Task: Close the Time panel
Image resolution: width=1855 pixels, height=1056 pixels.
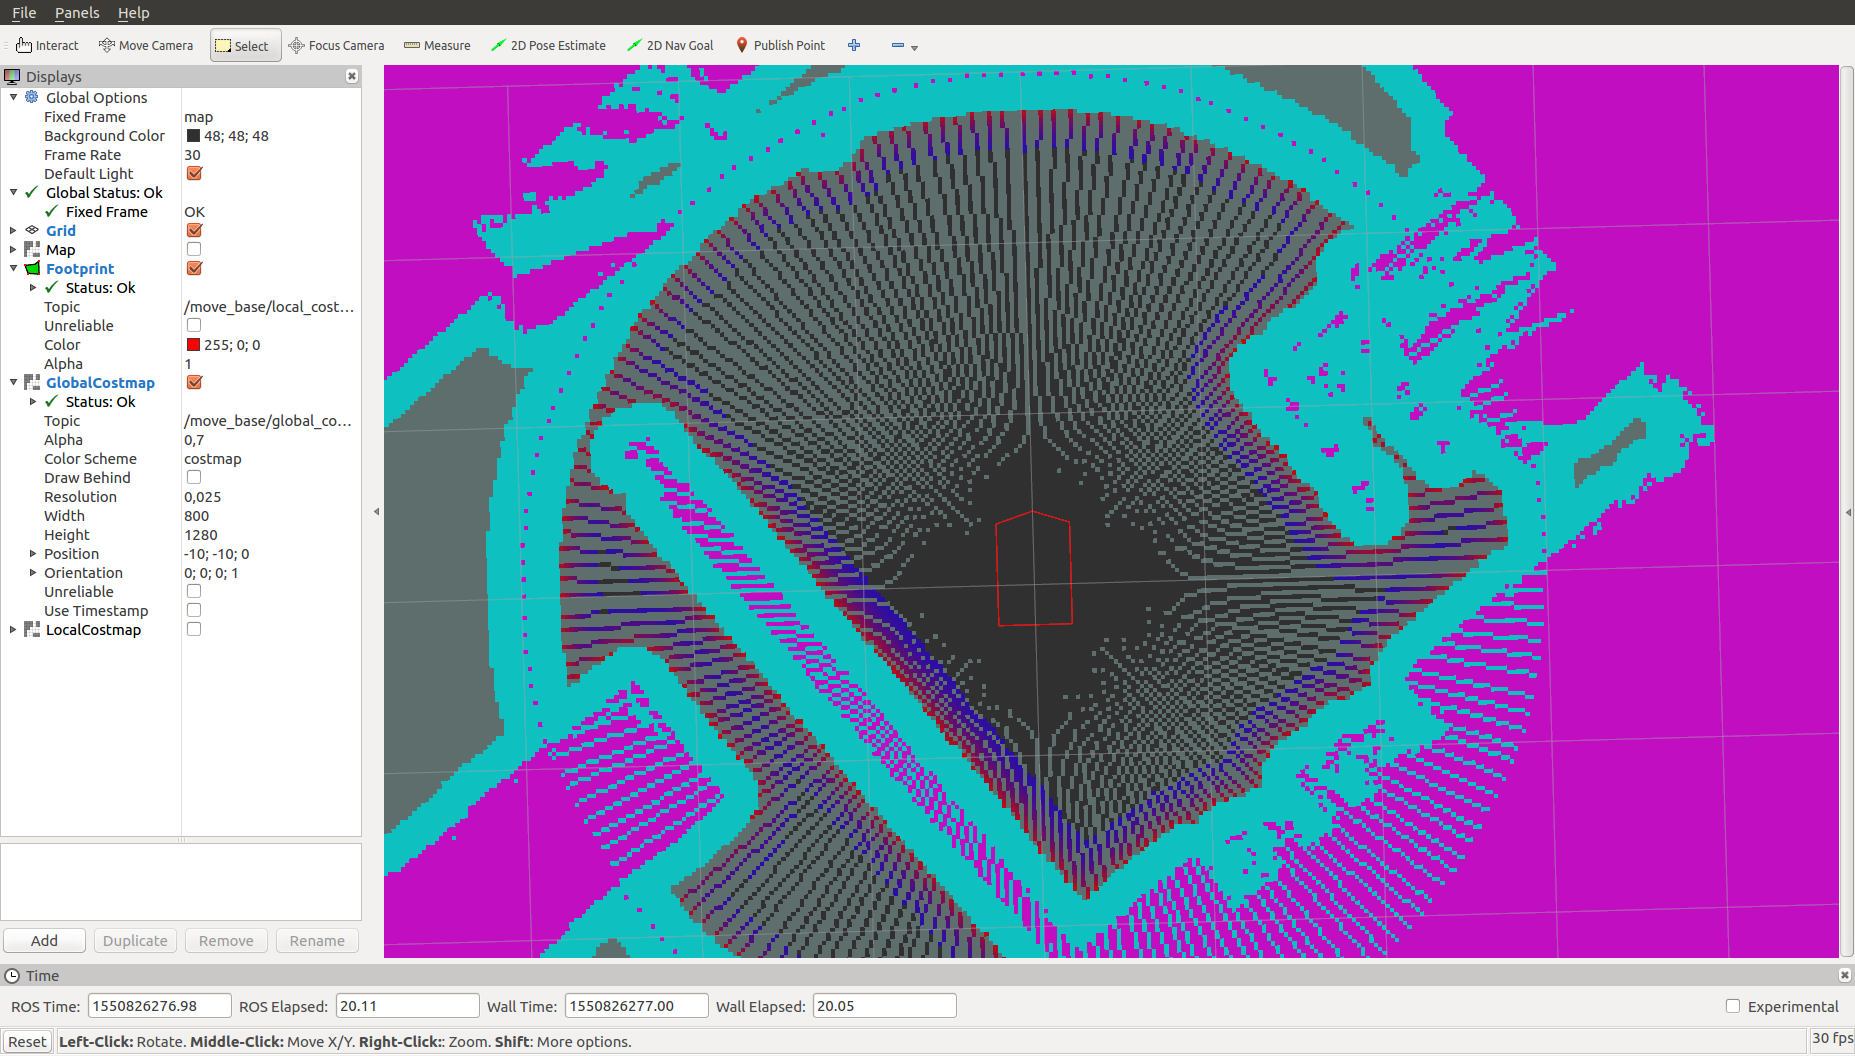Action: click(1845, 975)
